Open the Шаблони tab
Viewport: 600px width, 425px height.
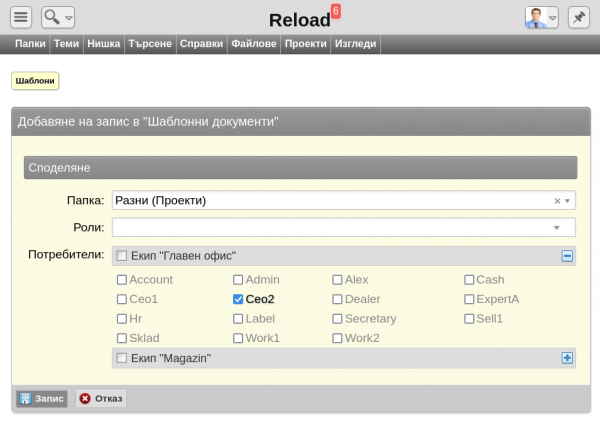34,81
